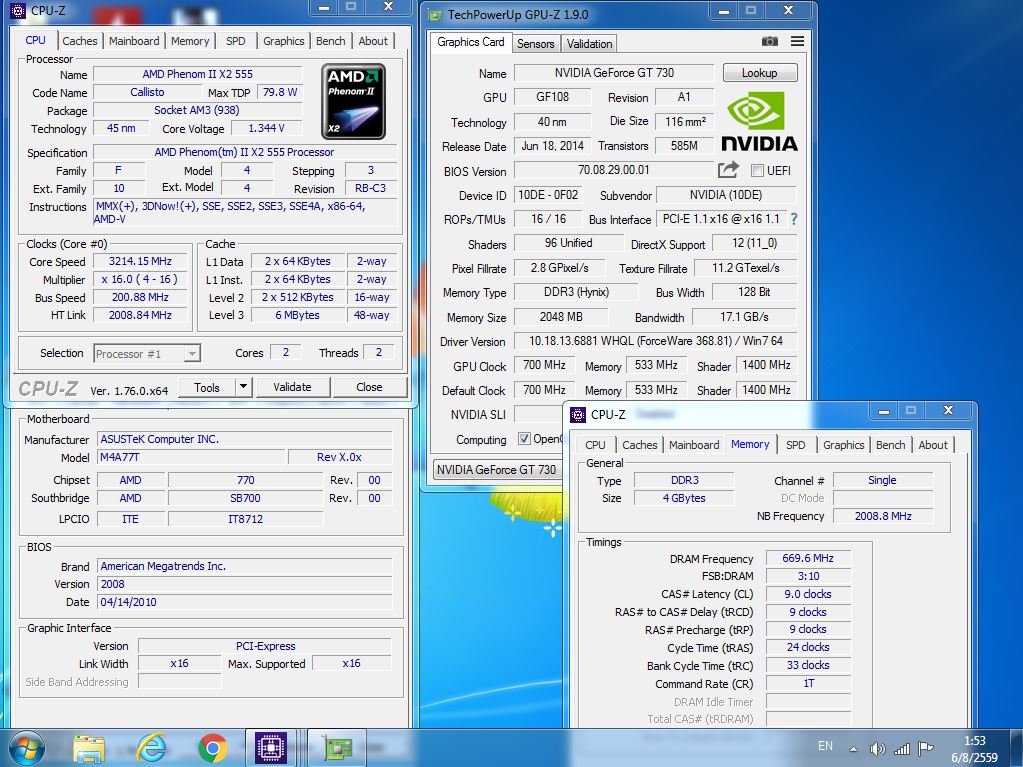
Task: Click the BIOS export share icon
Action: 728,170
